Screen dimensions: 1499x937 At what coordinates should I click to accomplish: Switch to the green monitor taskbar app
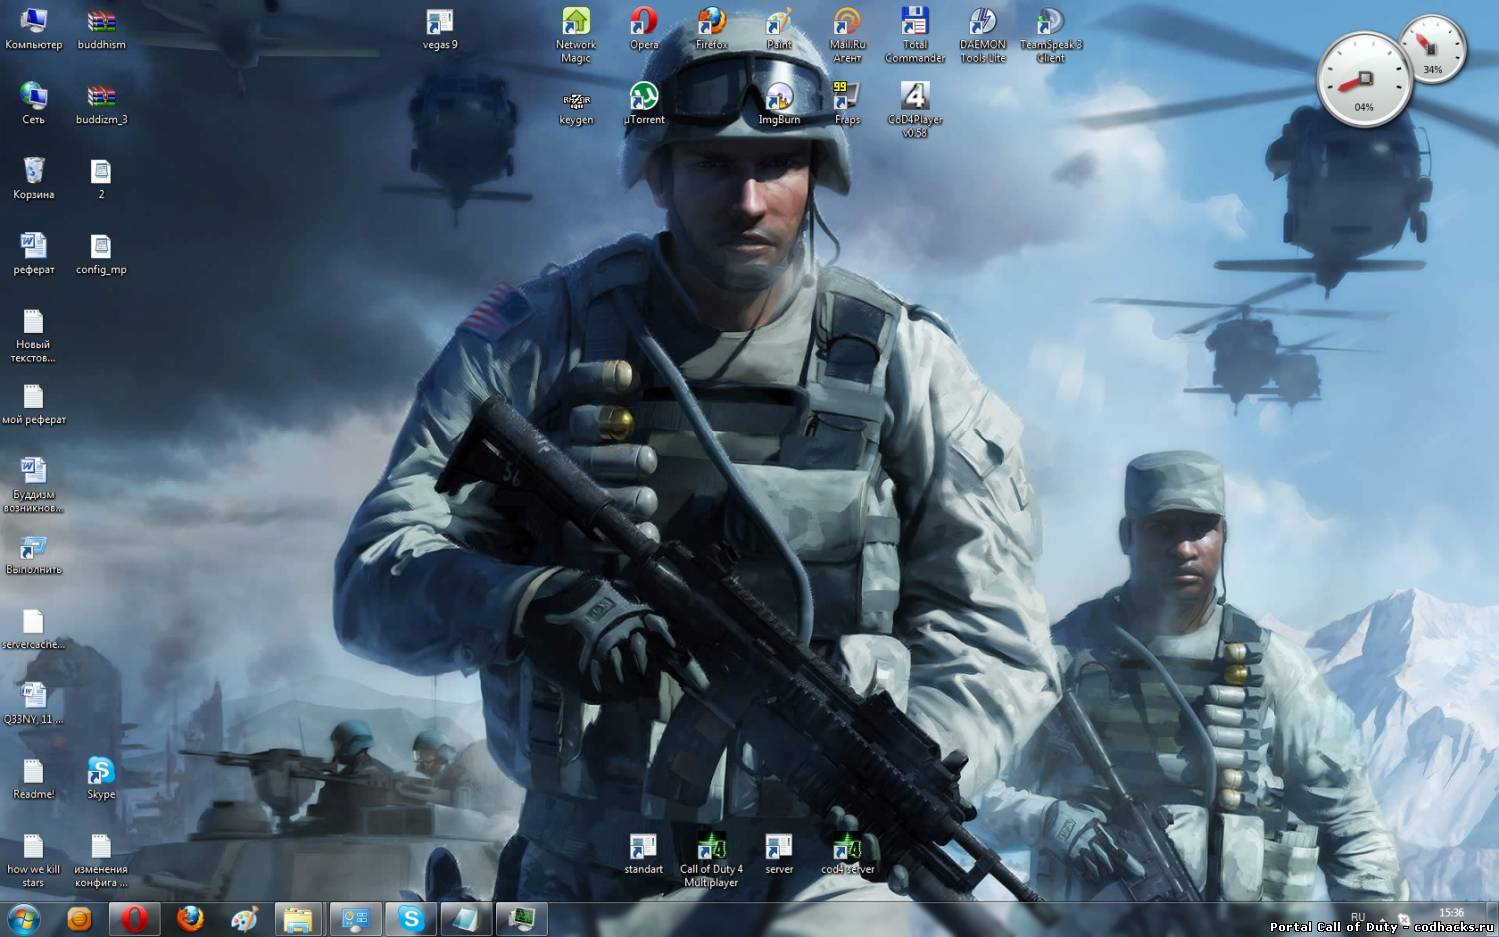click(x=521, y=919)
